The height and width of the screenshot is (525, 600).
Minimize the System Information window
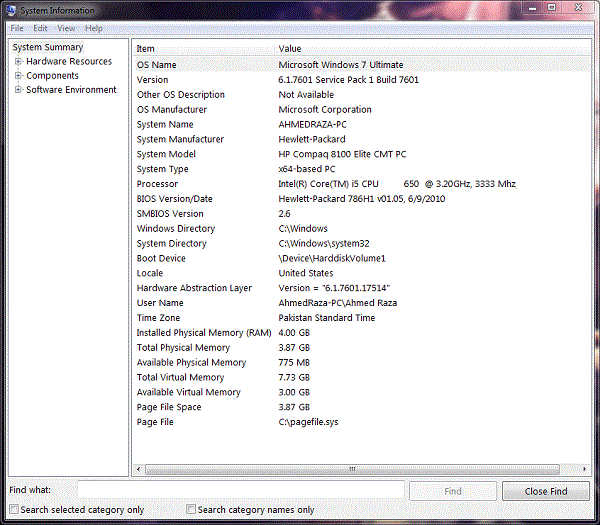point(532,8)
